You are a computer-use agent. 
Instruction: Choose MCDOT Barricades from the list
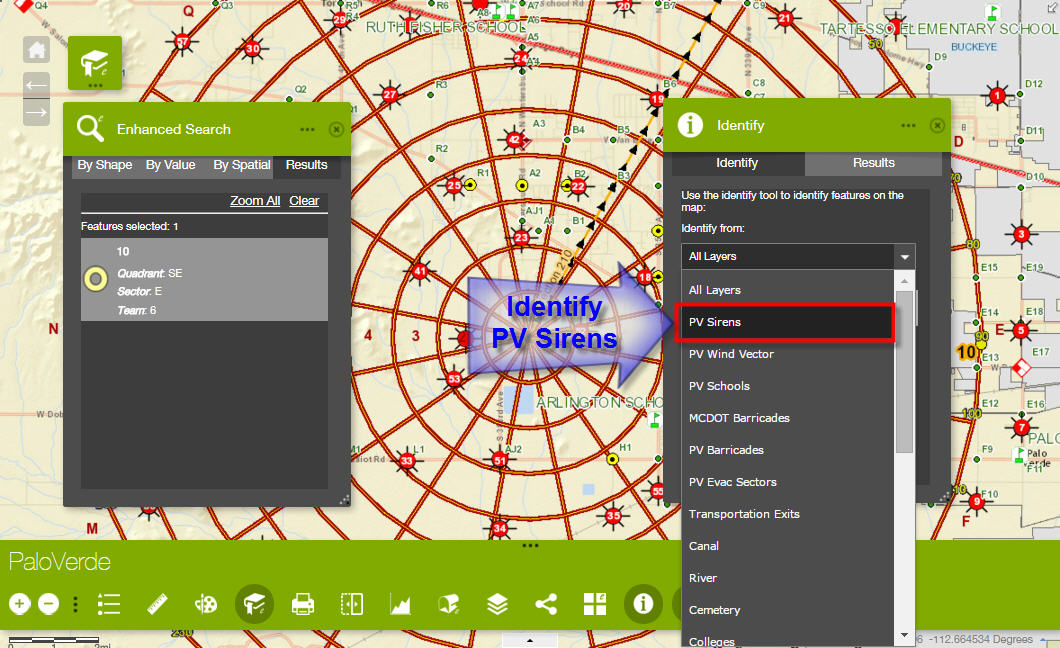(788, 418)
